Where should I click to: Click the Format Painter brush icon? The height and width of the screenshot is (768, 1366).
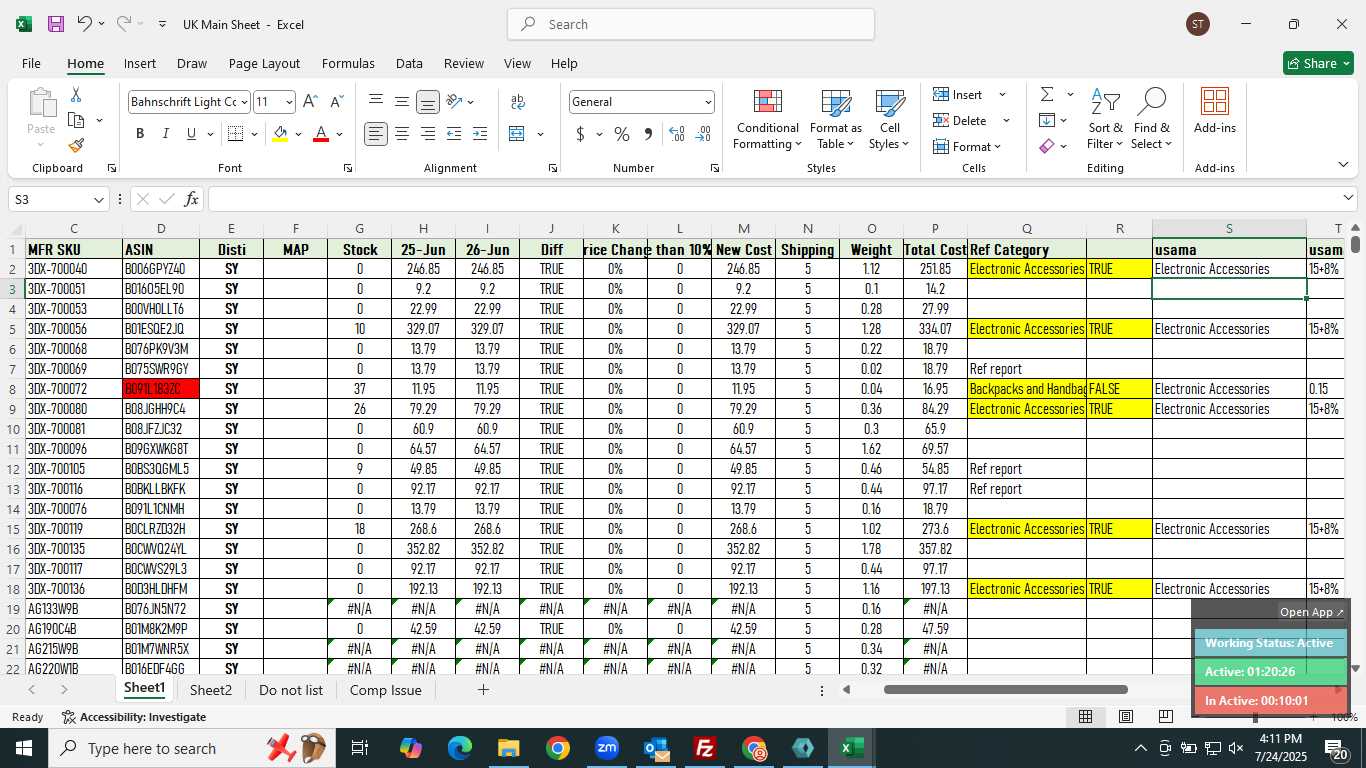[x=76, y=145]
